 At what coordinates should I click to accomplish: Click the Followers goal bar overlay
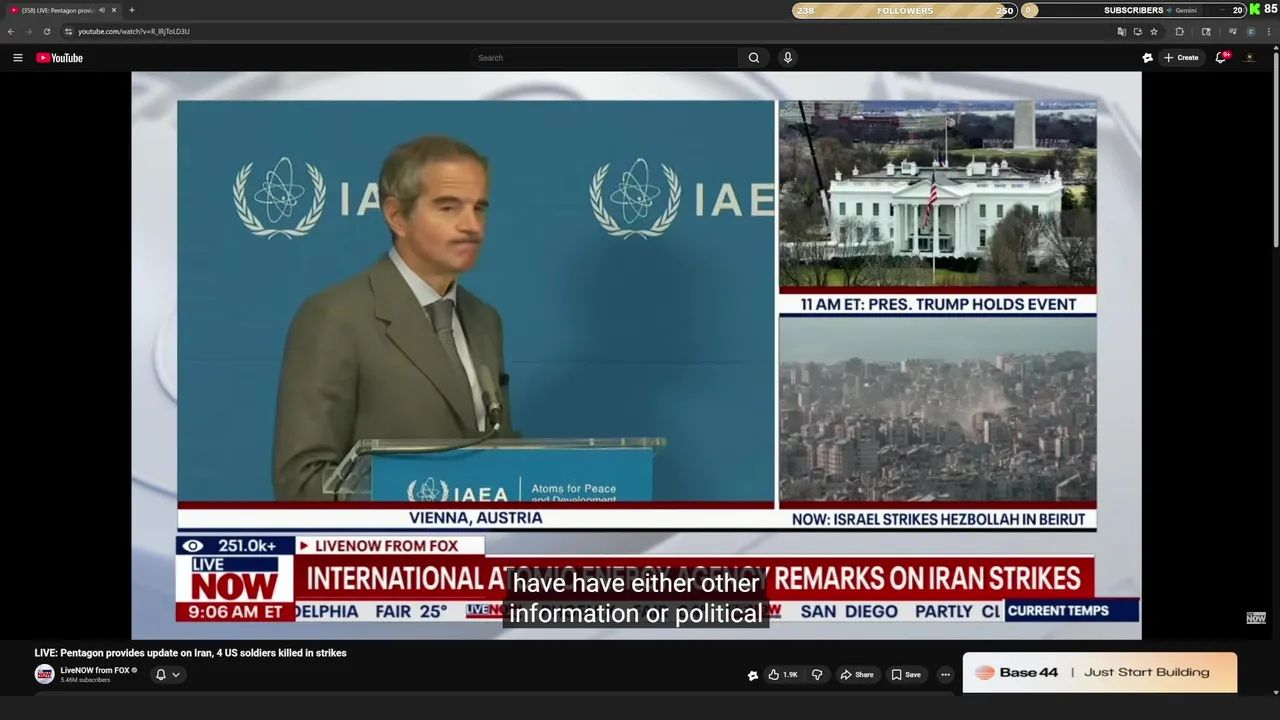pyautogui.click(x=904, y=10)
